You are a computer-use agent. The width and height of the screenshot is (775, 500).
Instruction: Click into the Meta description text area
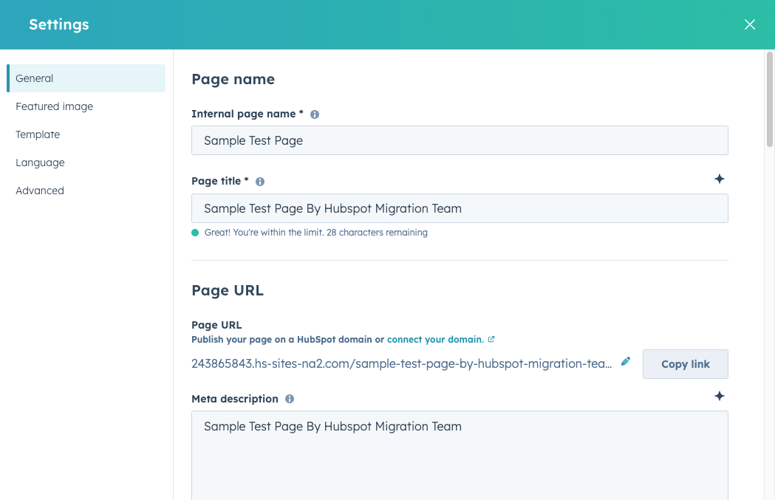click(x=460, y=456)
